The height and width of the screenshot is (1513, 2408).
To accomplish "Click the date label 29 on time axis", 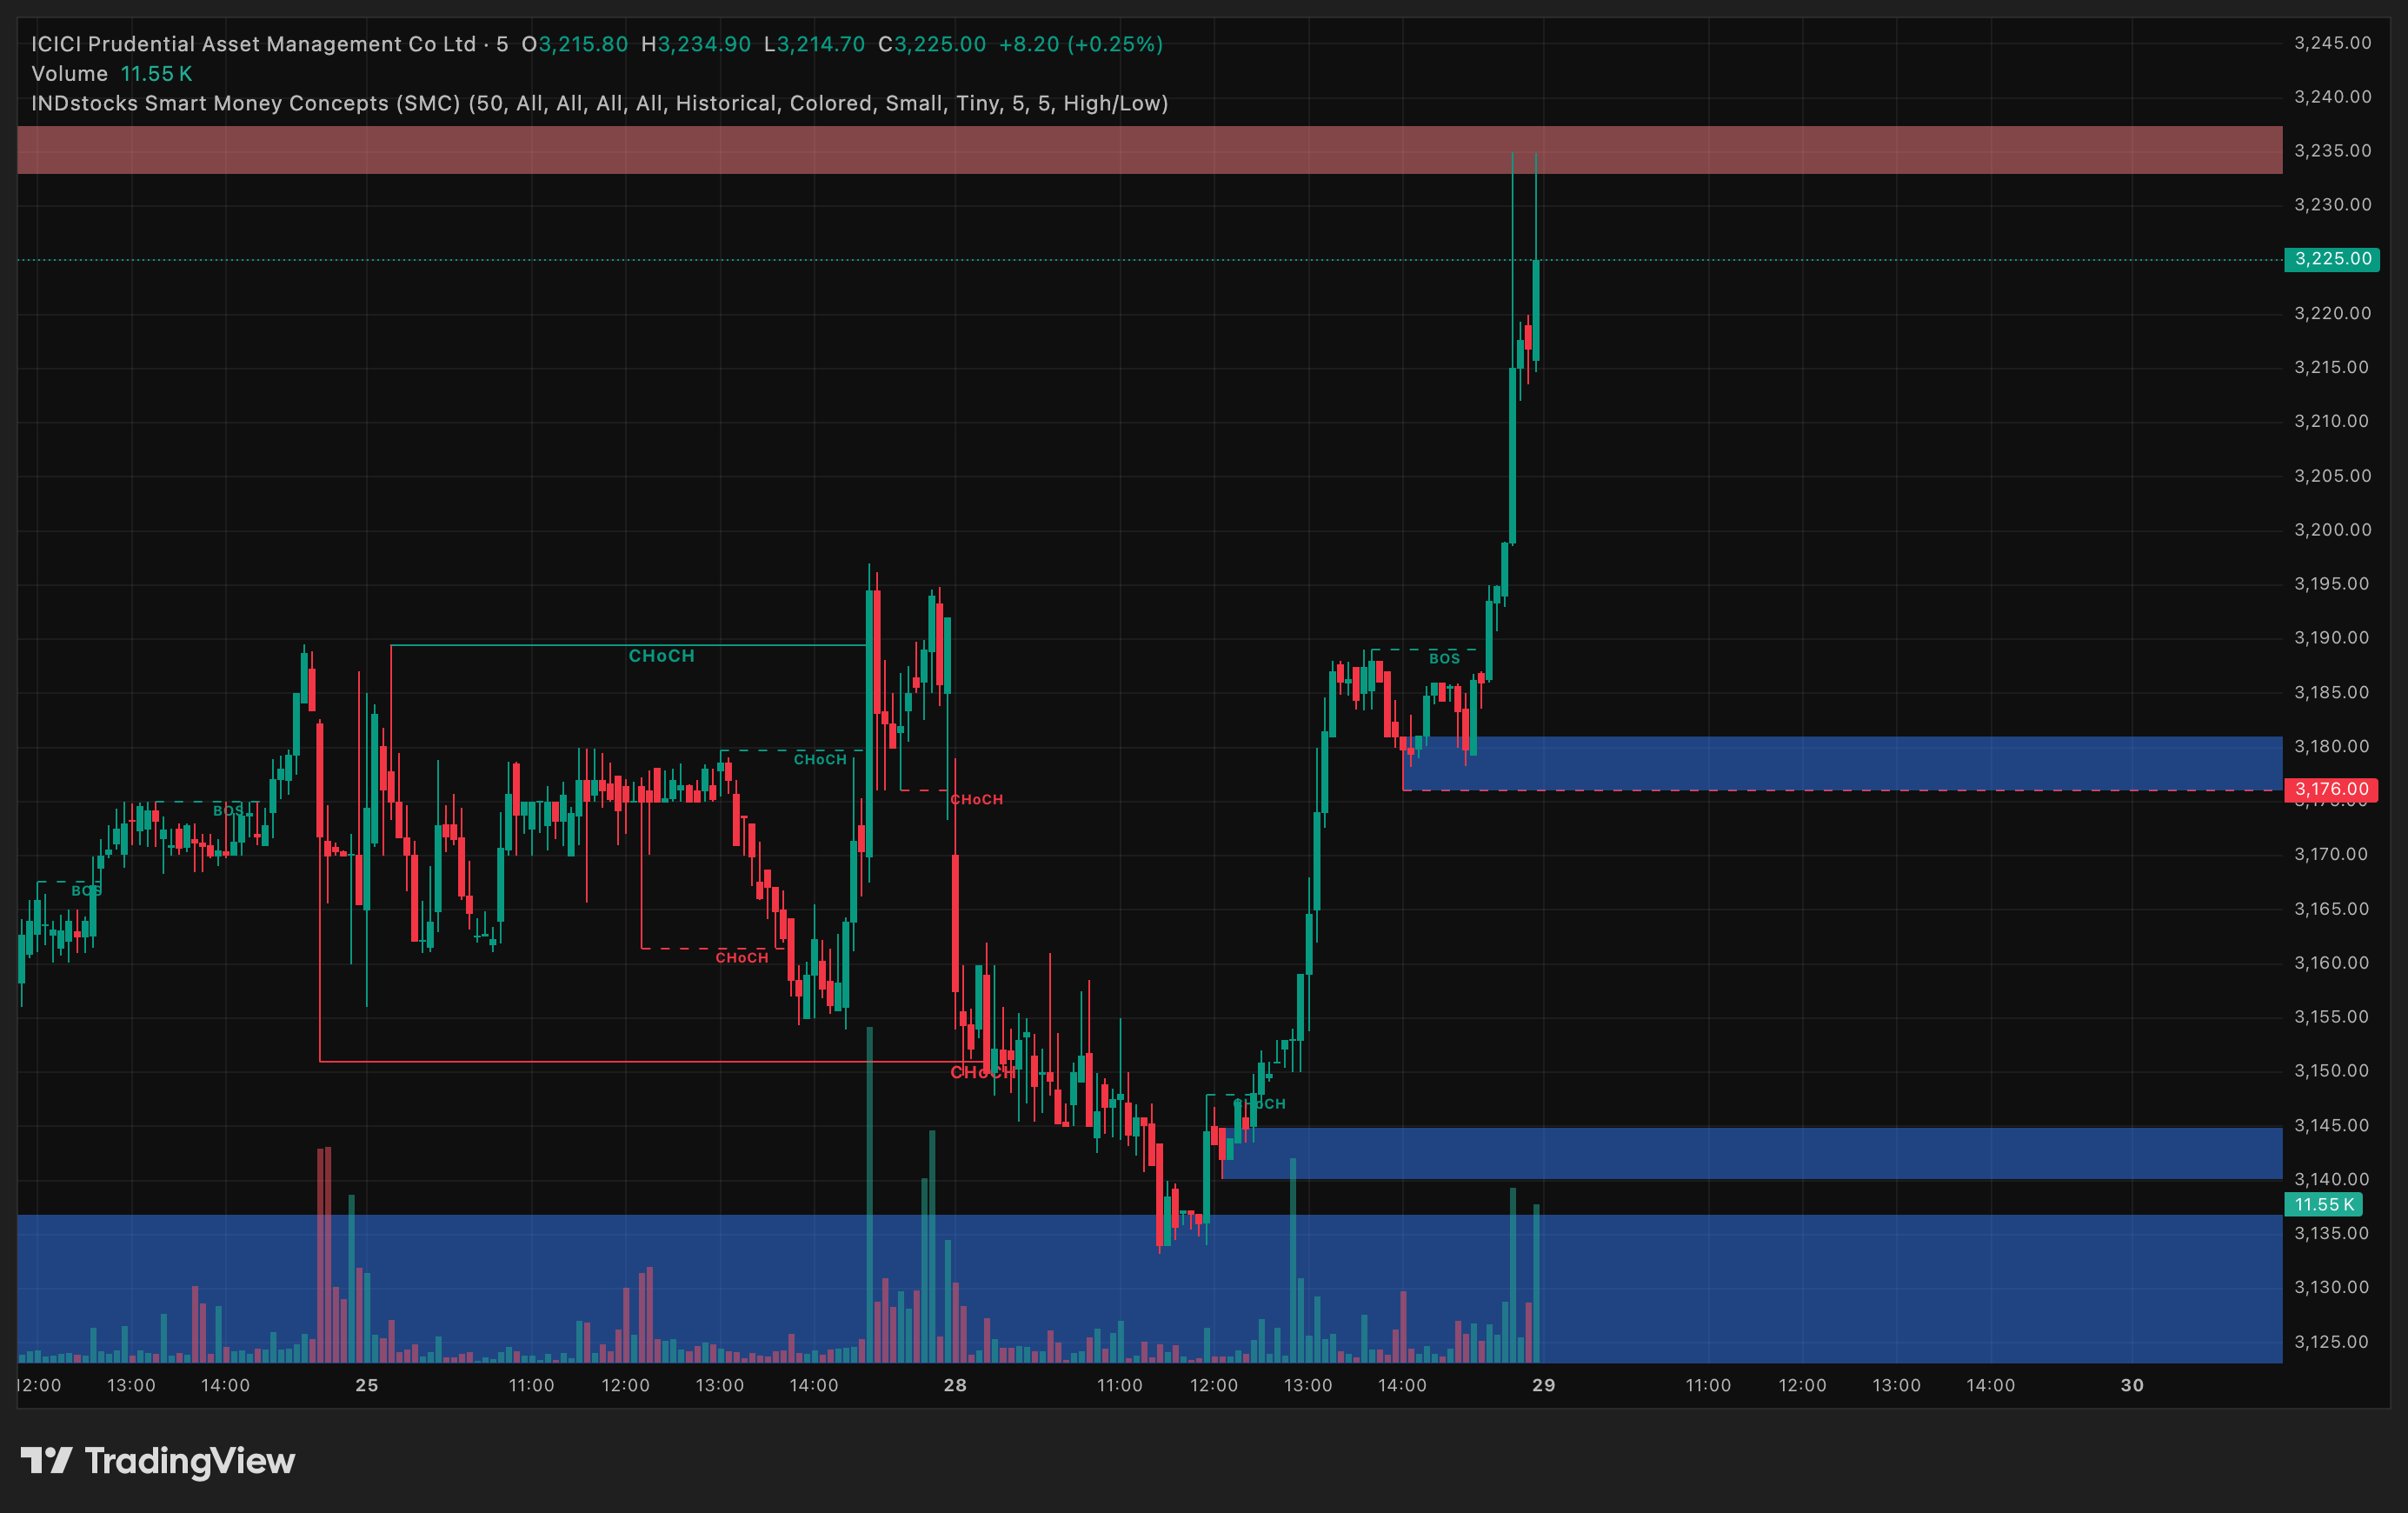I will tap(1544, 1385).
